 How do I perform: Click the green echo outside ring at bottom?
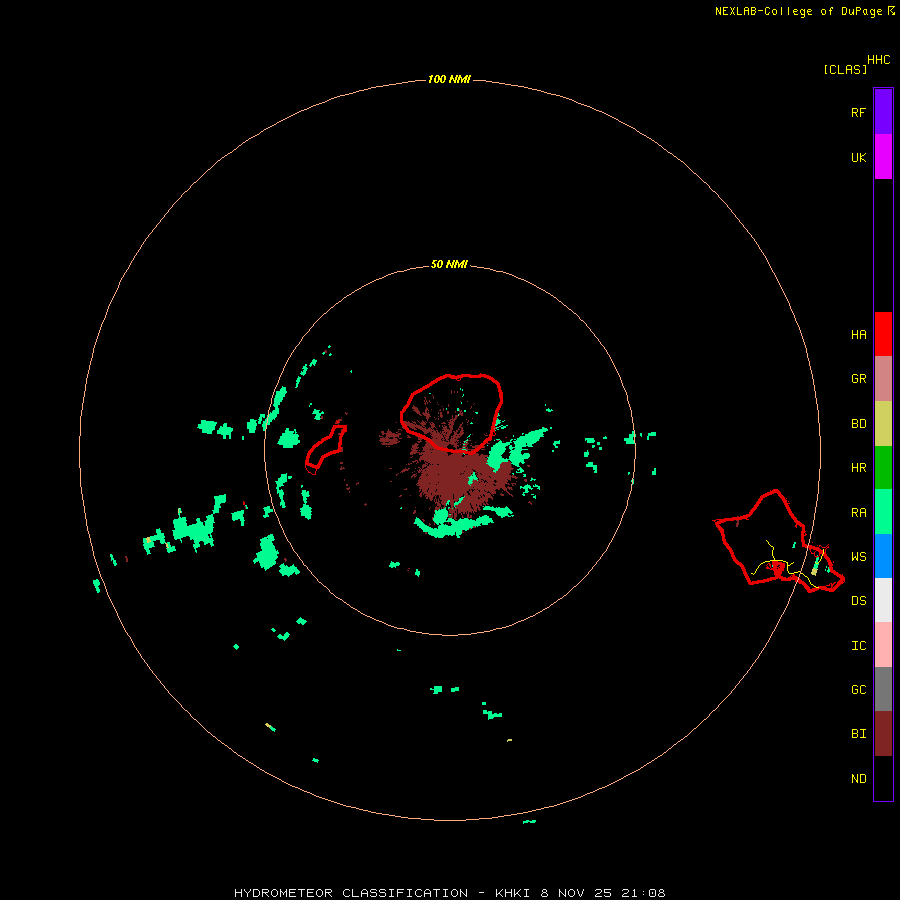[x=529, y=821]
